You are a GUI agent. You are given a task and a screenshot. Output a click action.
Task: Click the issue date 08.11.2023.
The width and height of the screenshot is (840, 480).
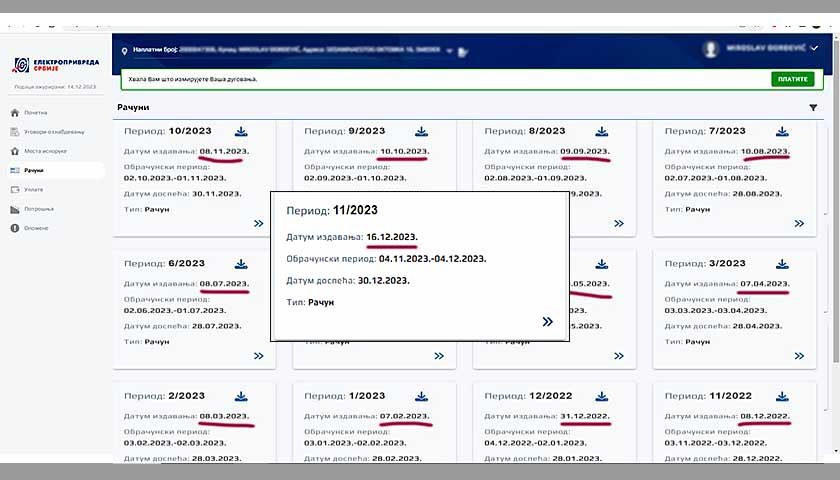pyautogui.click(x=224, y=152)
